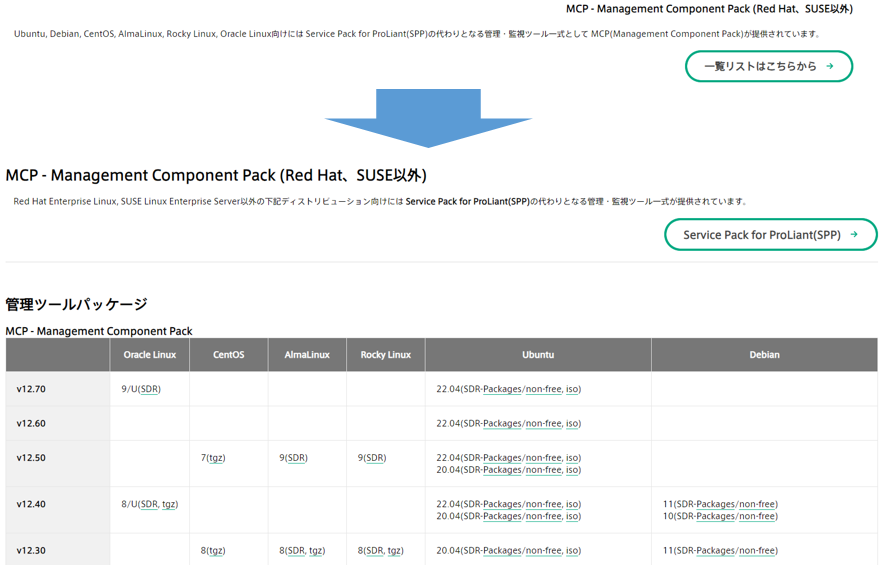
Task: Open Packages link for v12.30 Debian 11
Action: (x=715, y=550)
